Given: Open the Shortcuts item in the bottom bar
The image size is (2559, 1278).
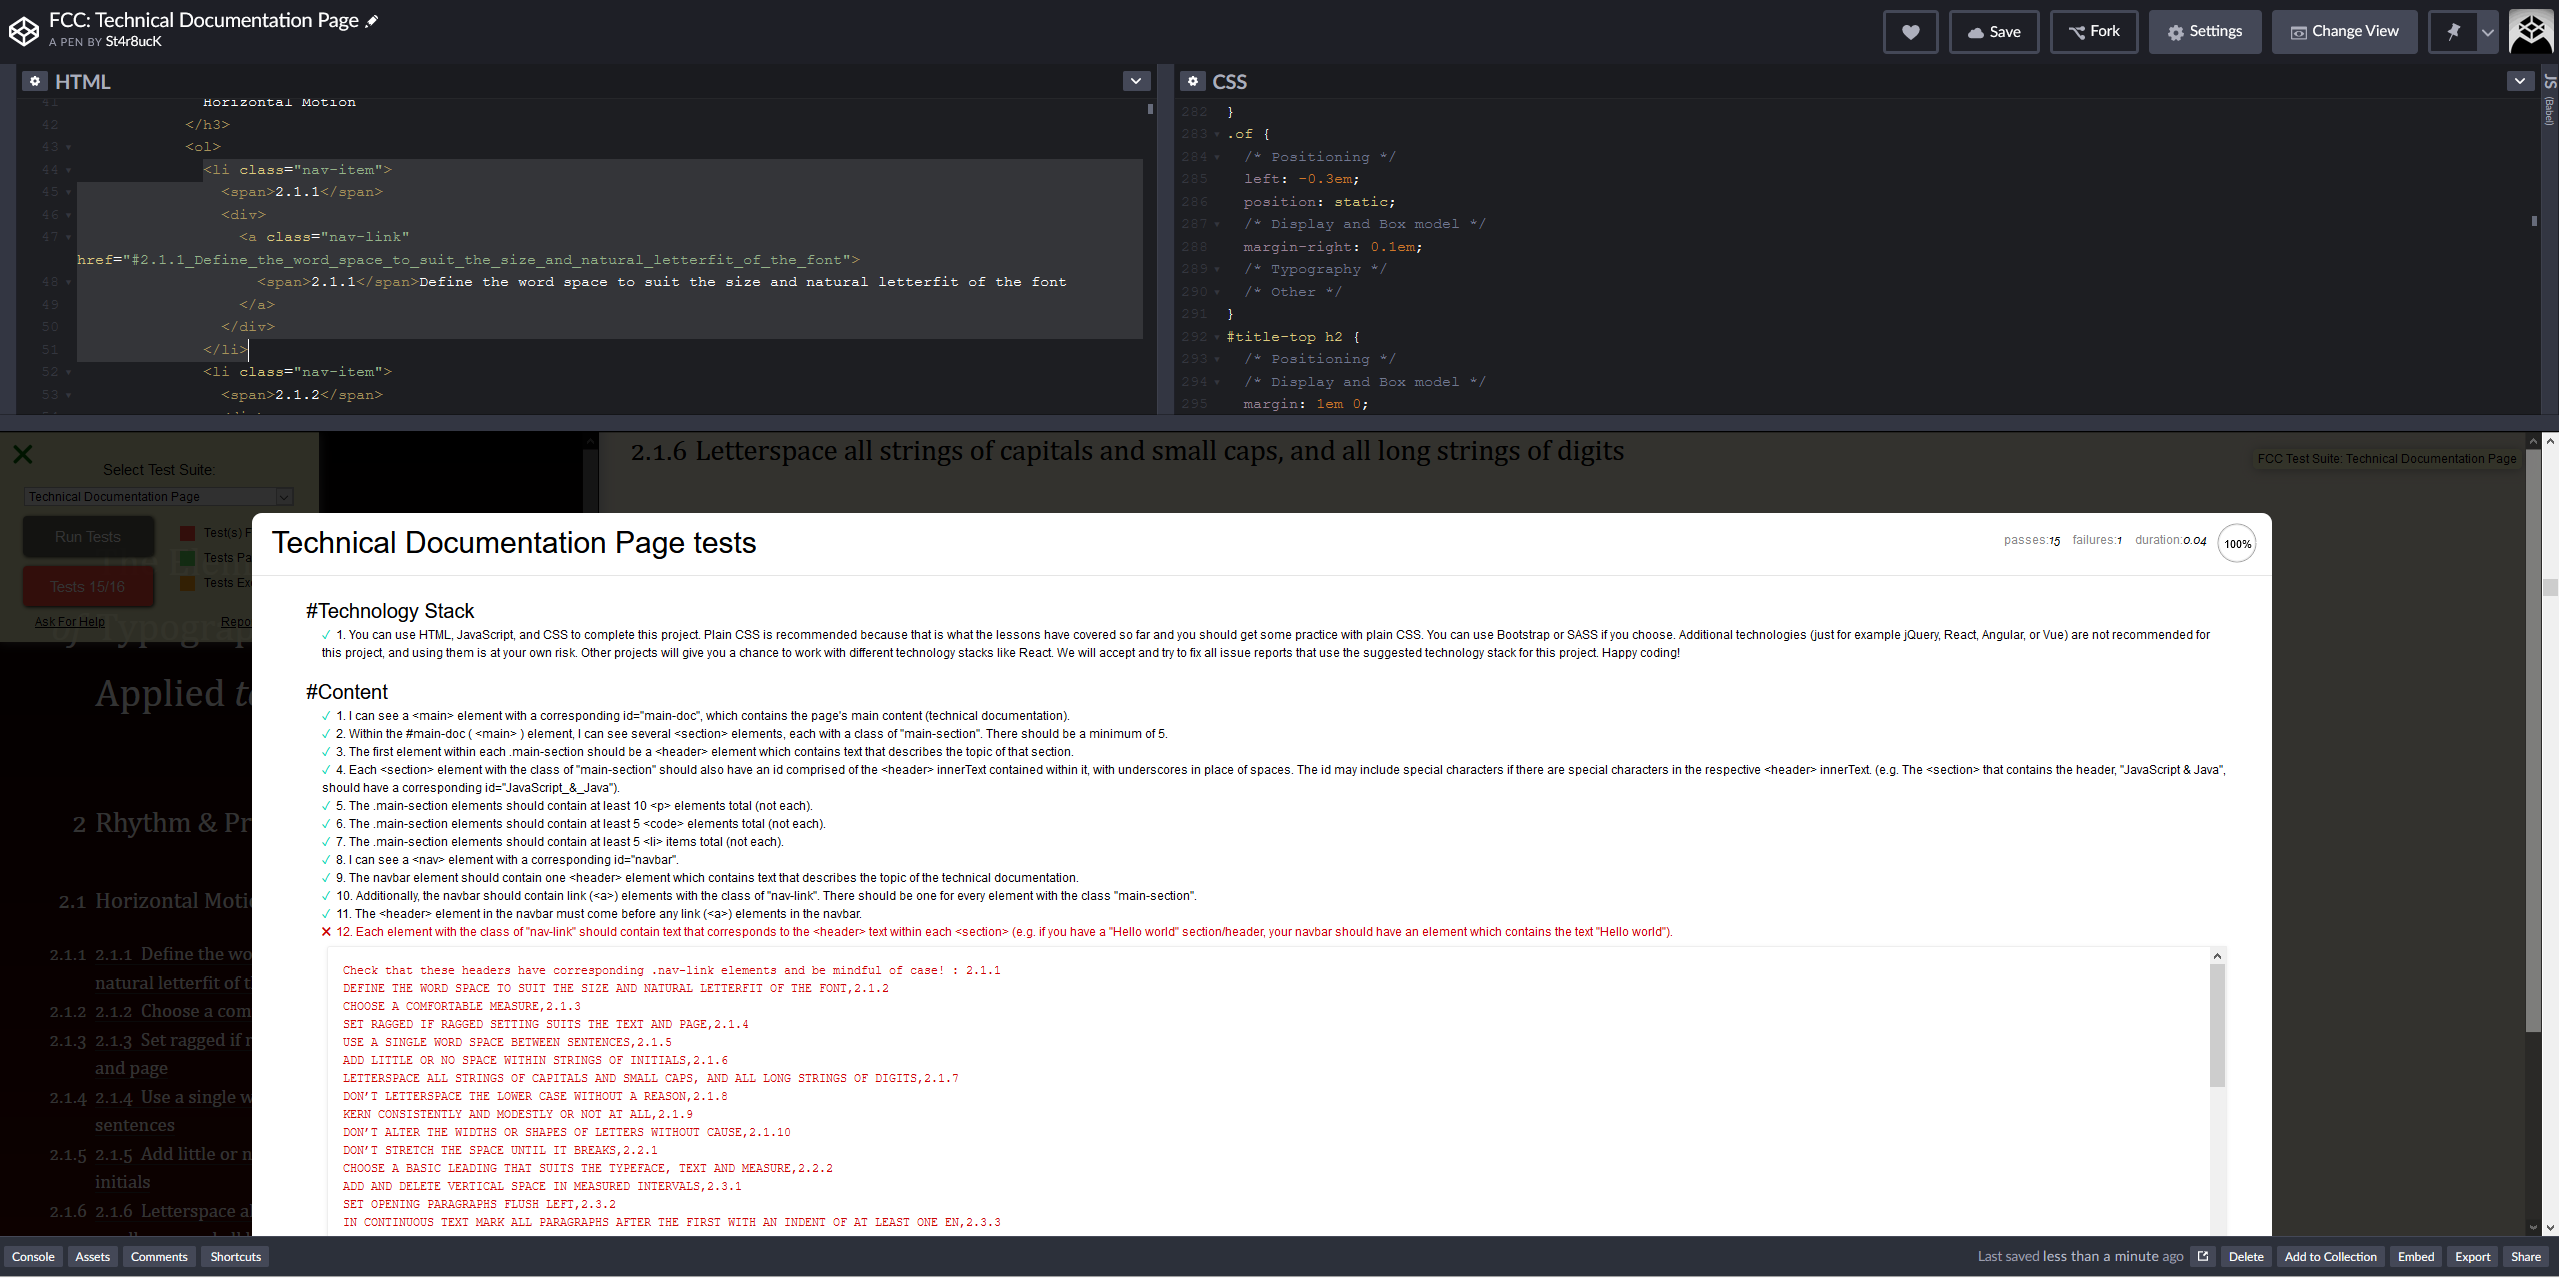Looking at the screenshot, I should (234, 1256).
